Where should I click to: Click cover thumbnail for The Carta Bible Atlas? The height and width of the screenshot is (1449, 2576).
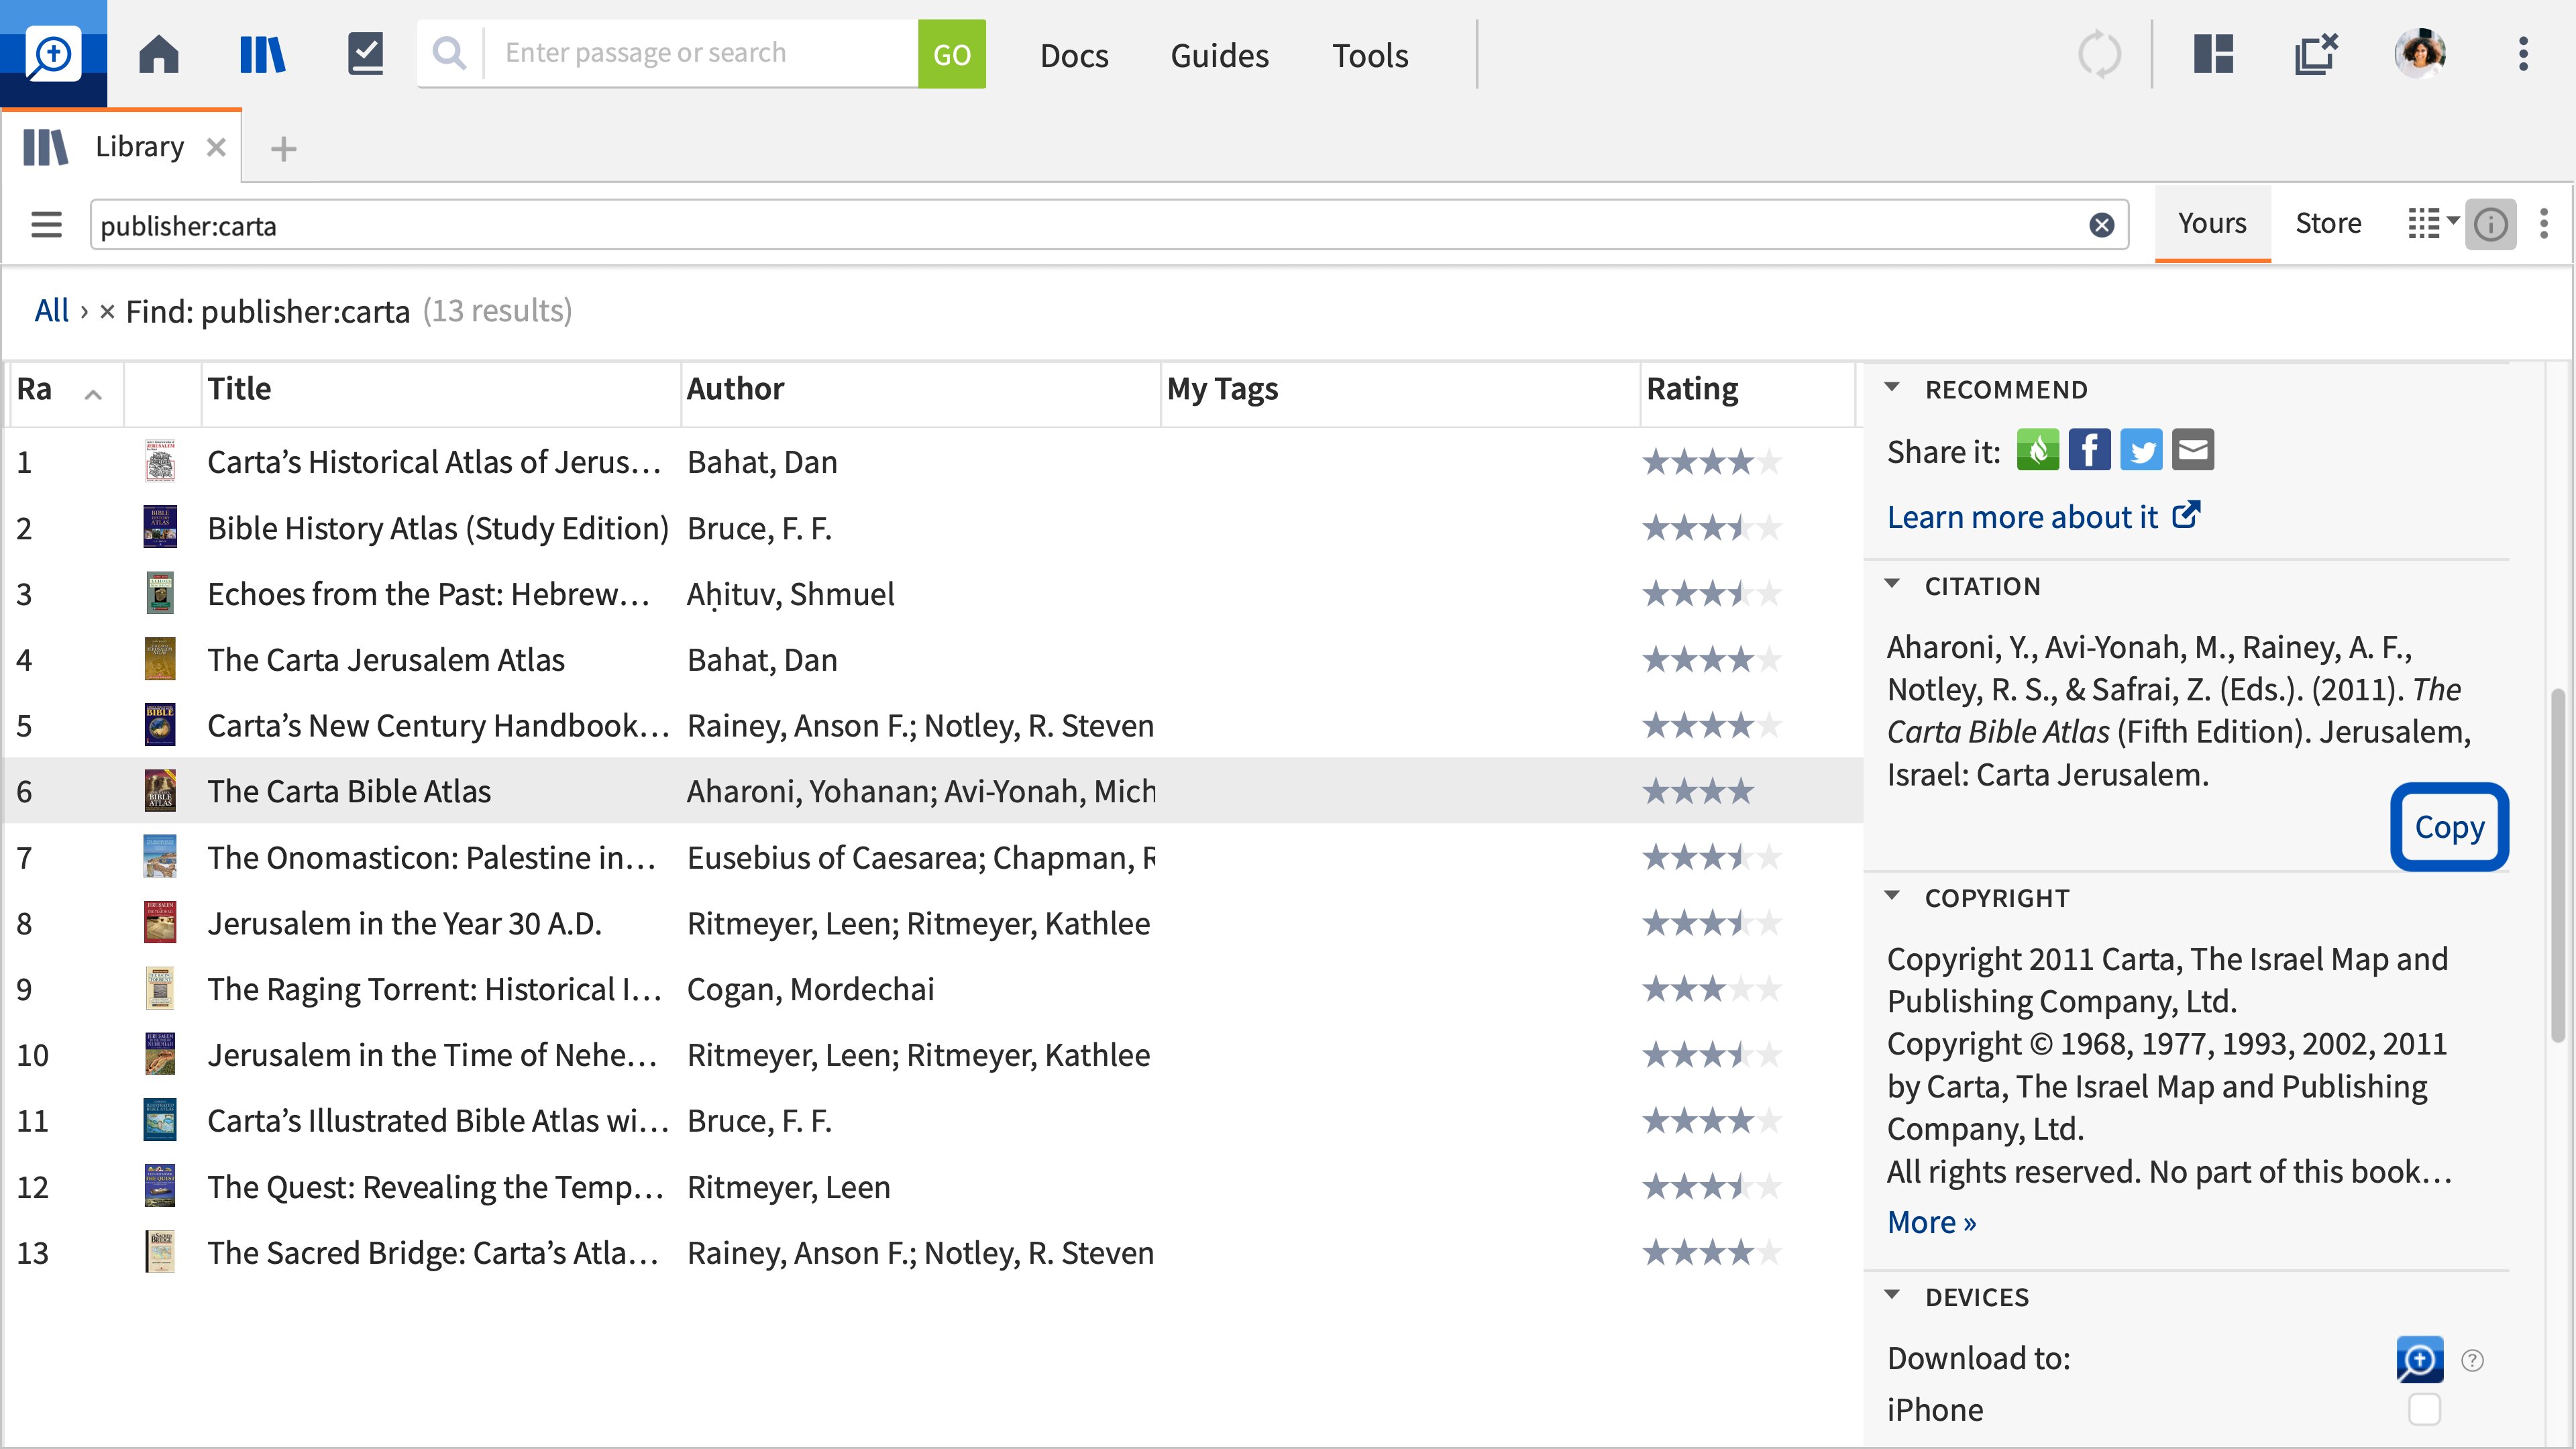160,791
